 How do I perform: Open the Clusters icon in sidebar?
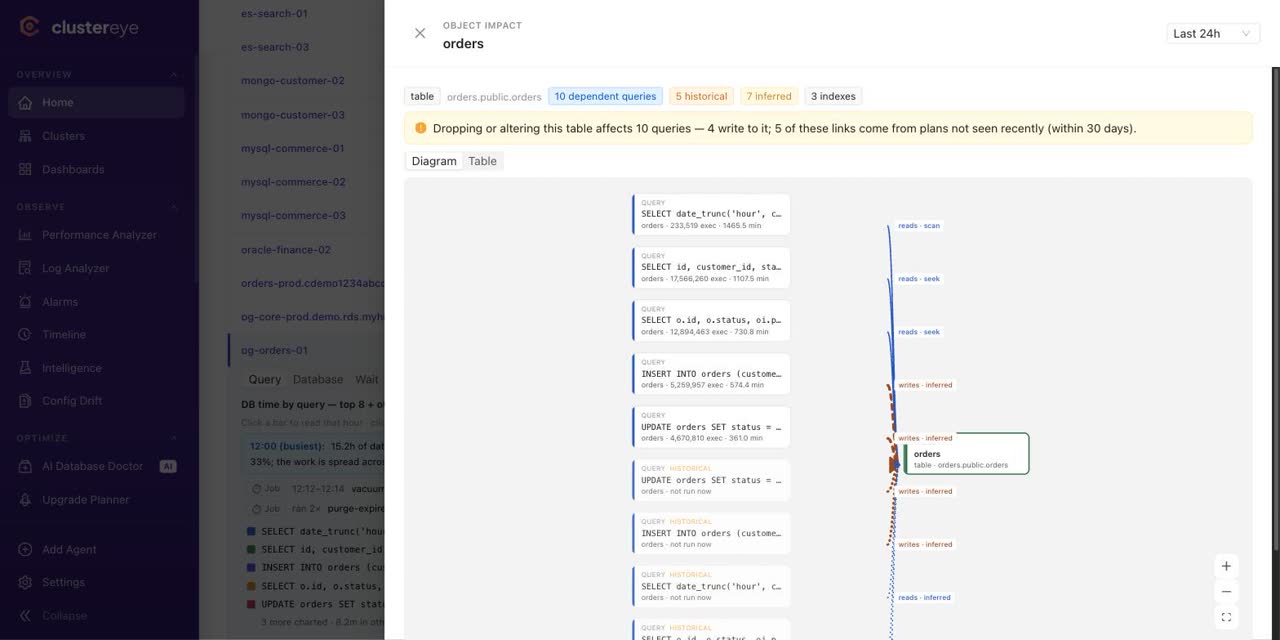tap(25, 136)
